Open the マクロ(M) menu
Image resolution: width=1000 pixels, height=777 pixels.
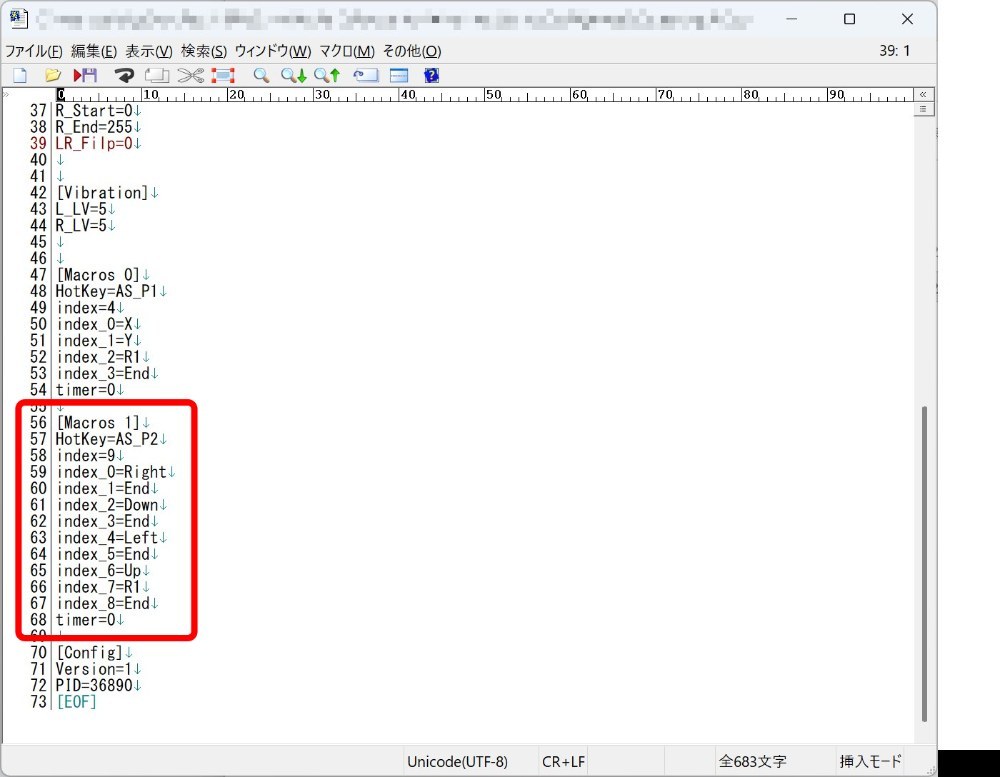(347, 51)
